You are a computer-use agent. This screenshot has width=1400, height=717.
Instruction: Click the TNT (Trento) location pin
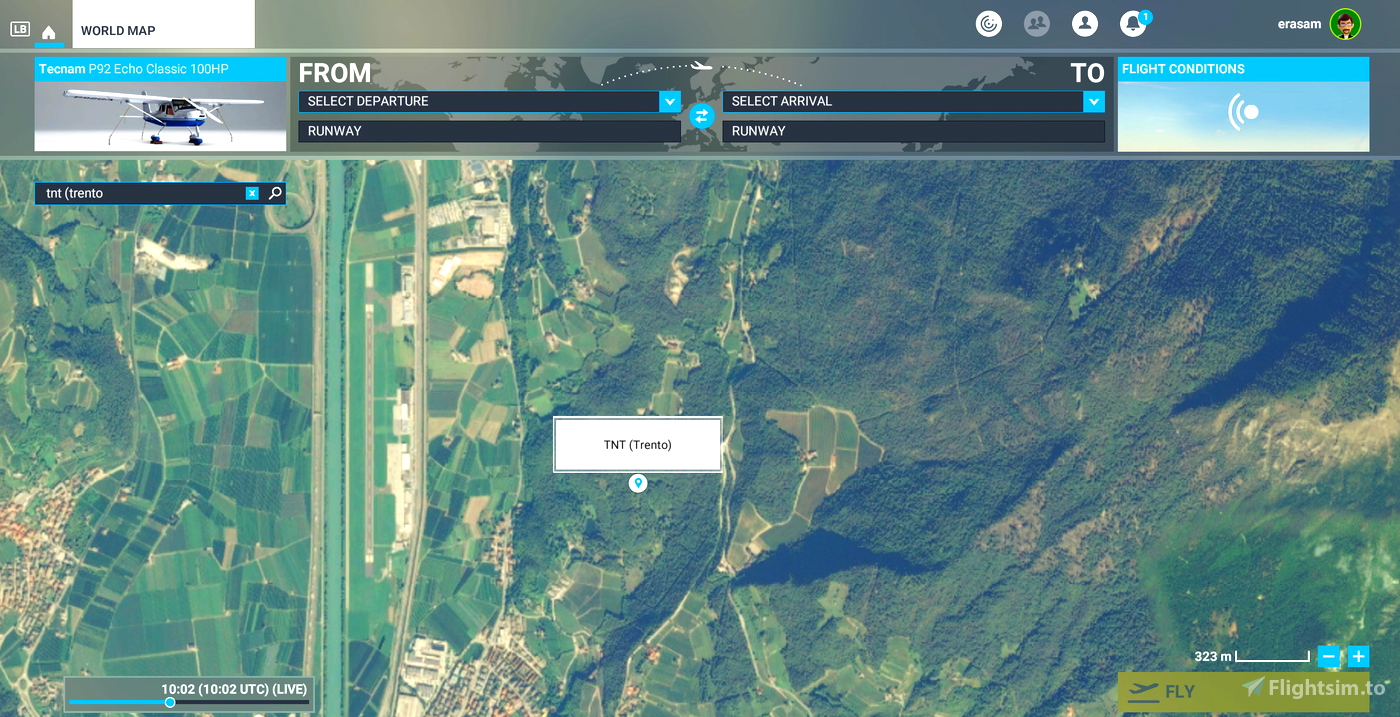click(x=638, y=484)
